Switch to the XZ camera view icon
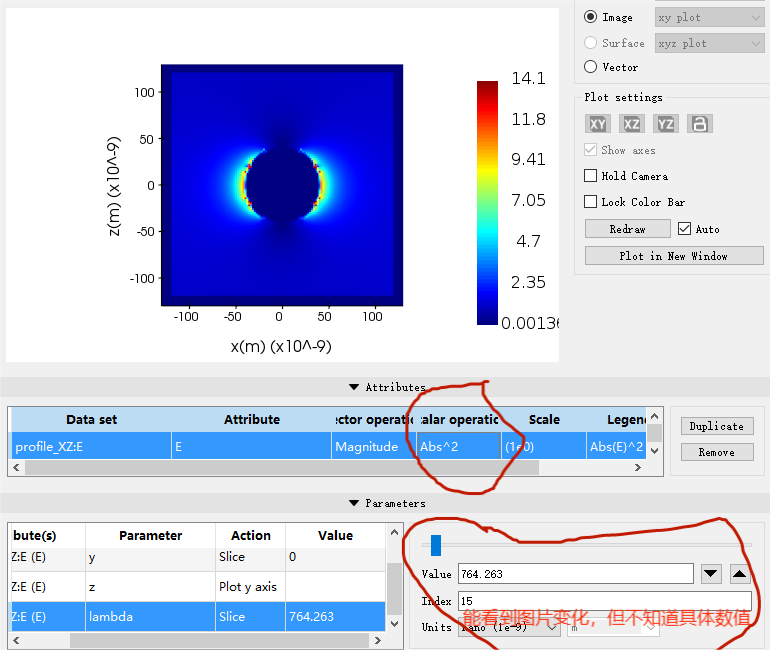770x650 pixels. (x=632, y=124)
